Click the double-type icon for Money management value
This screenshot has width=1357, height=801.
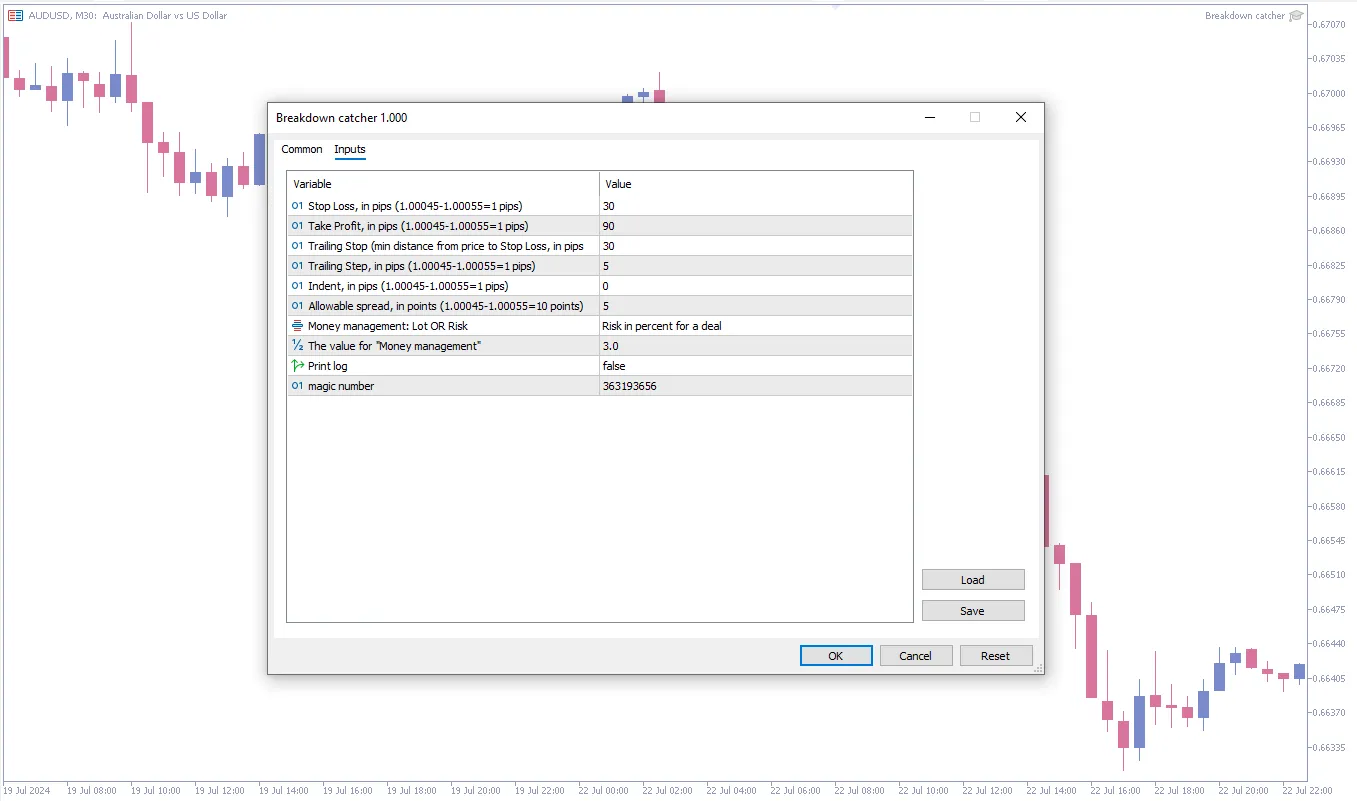click(x=297, y=346)
